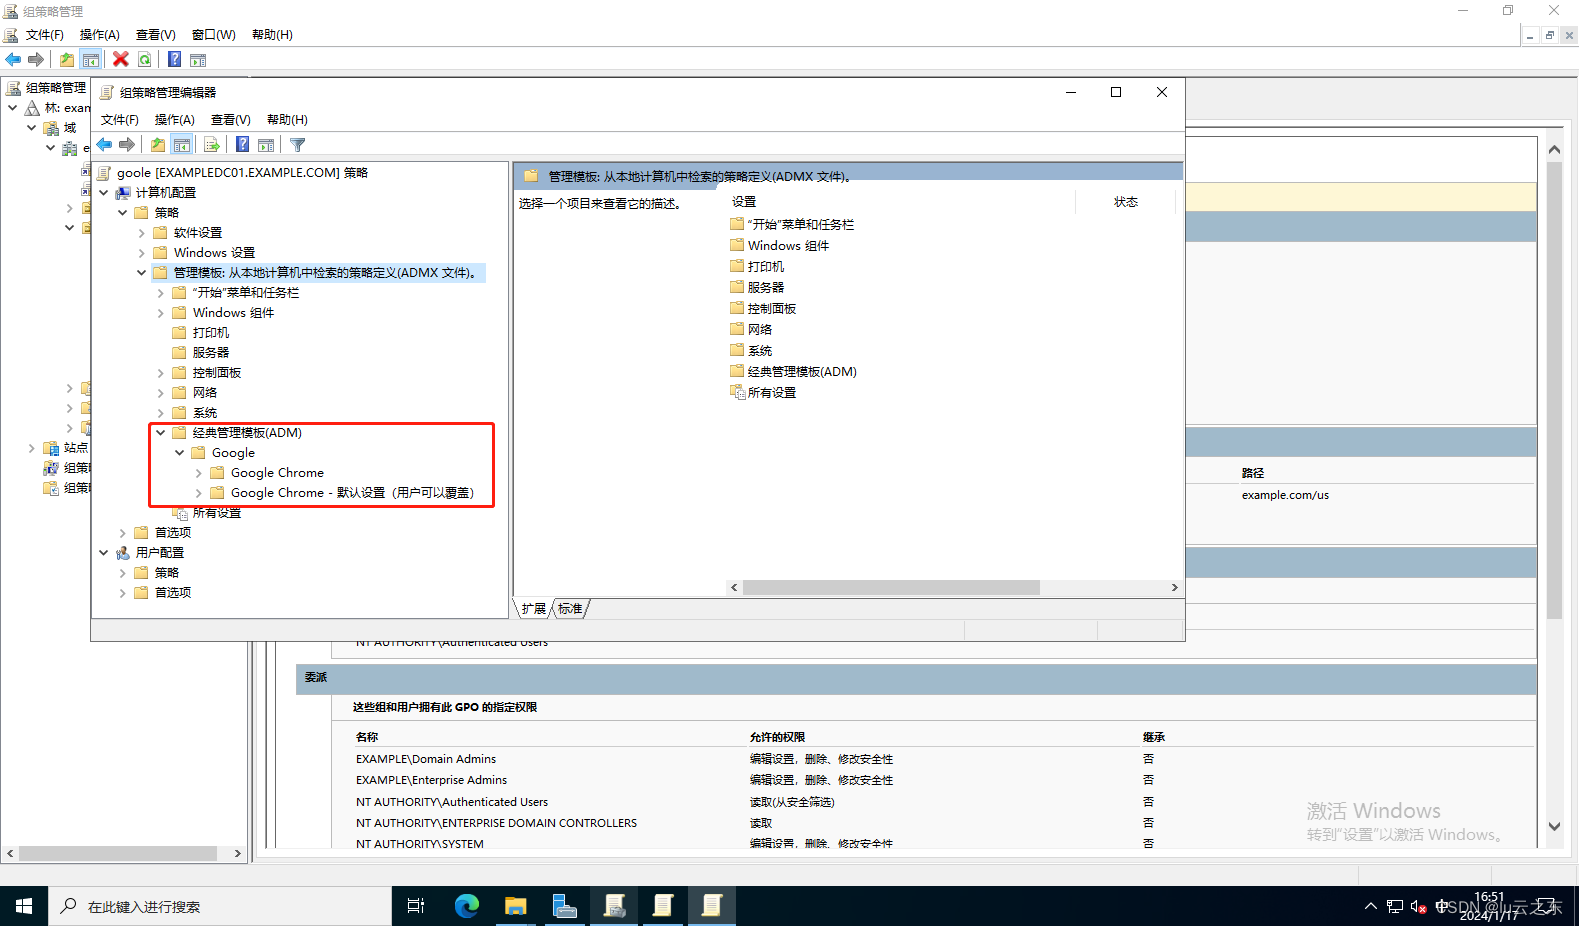Click the 状态 column header
The image size is (1579, 926).
point(1126,202)
